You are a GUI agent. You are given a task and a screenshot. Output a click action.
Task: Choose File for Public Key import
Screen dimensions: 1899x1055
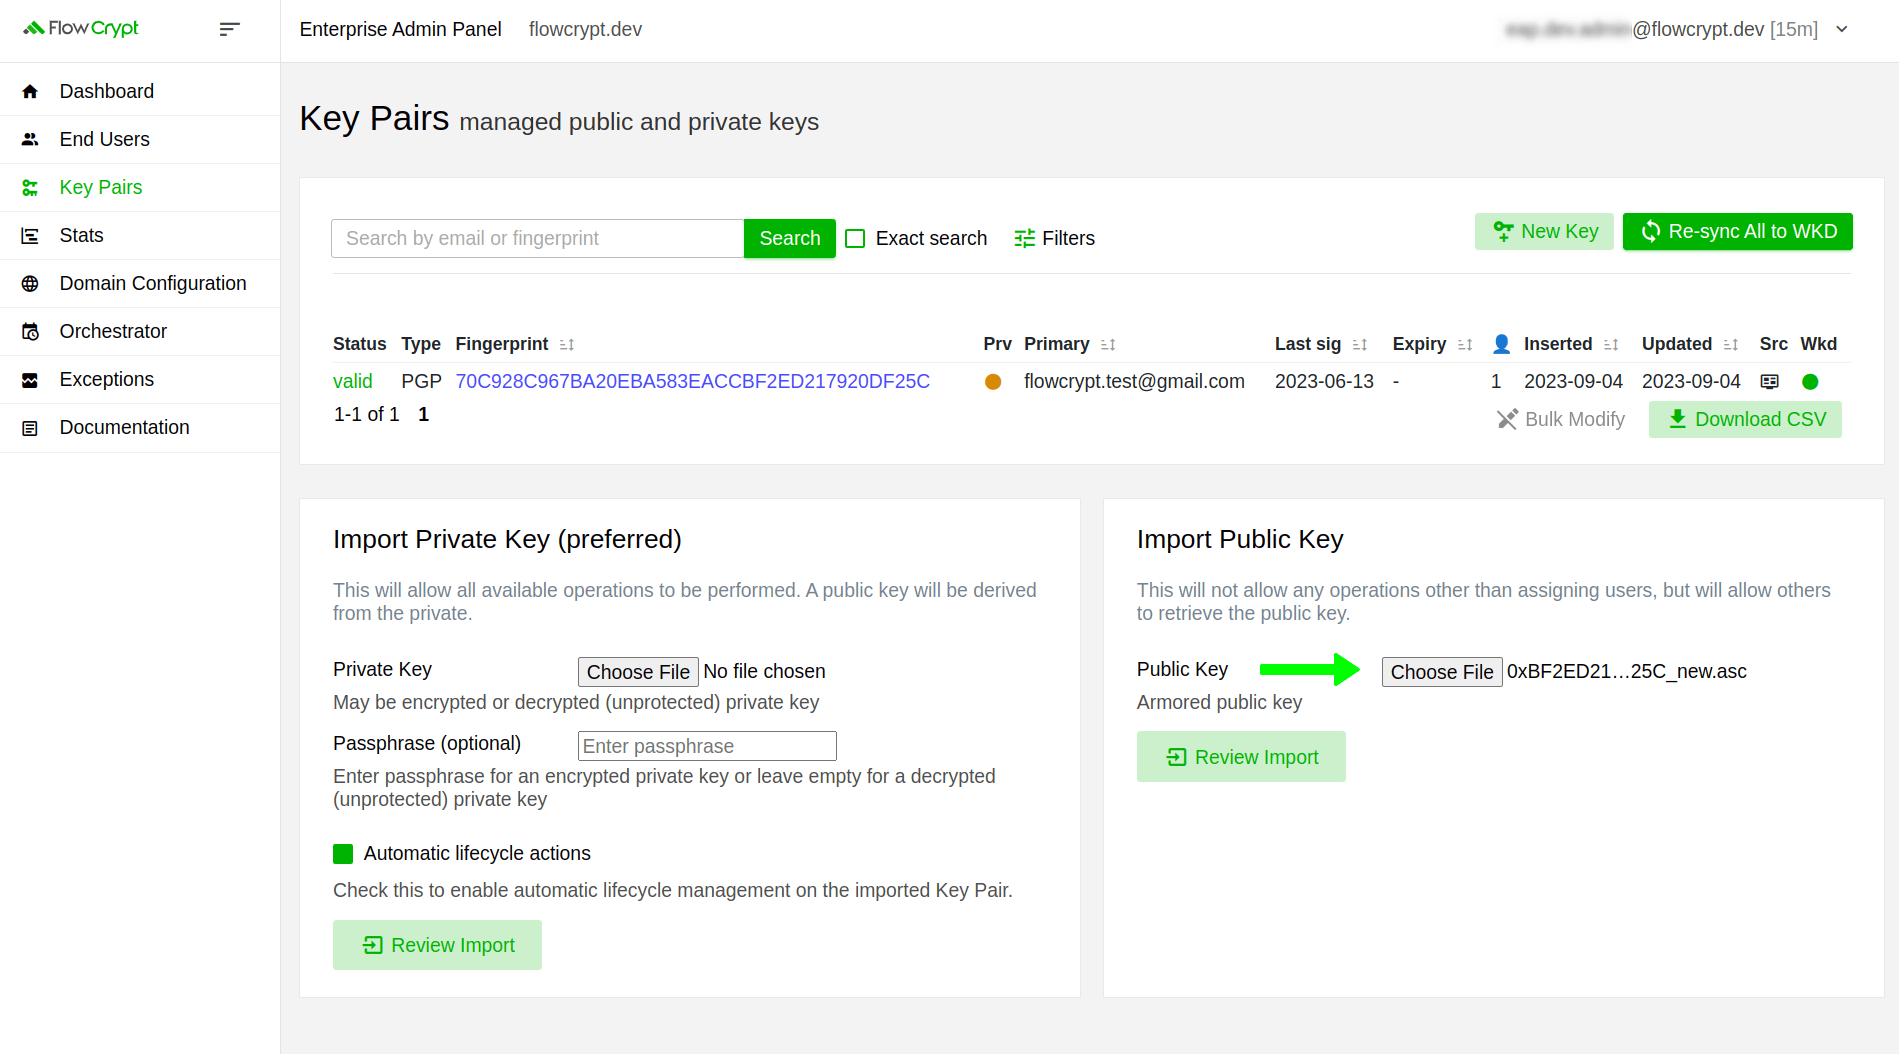[1442, 672]
